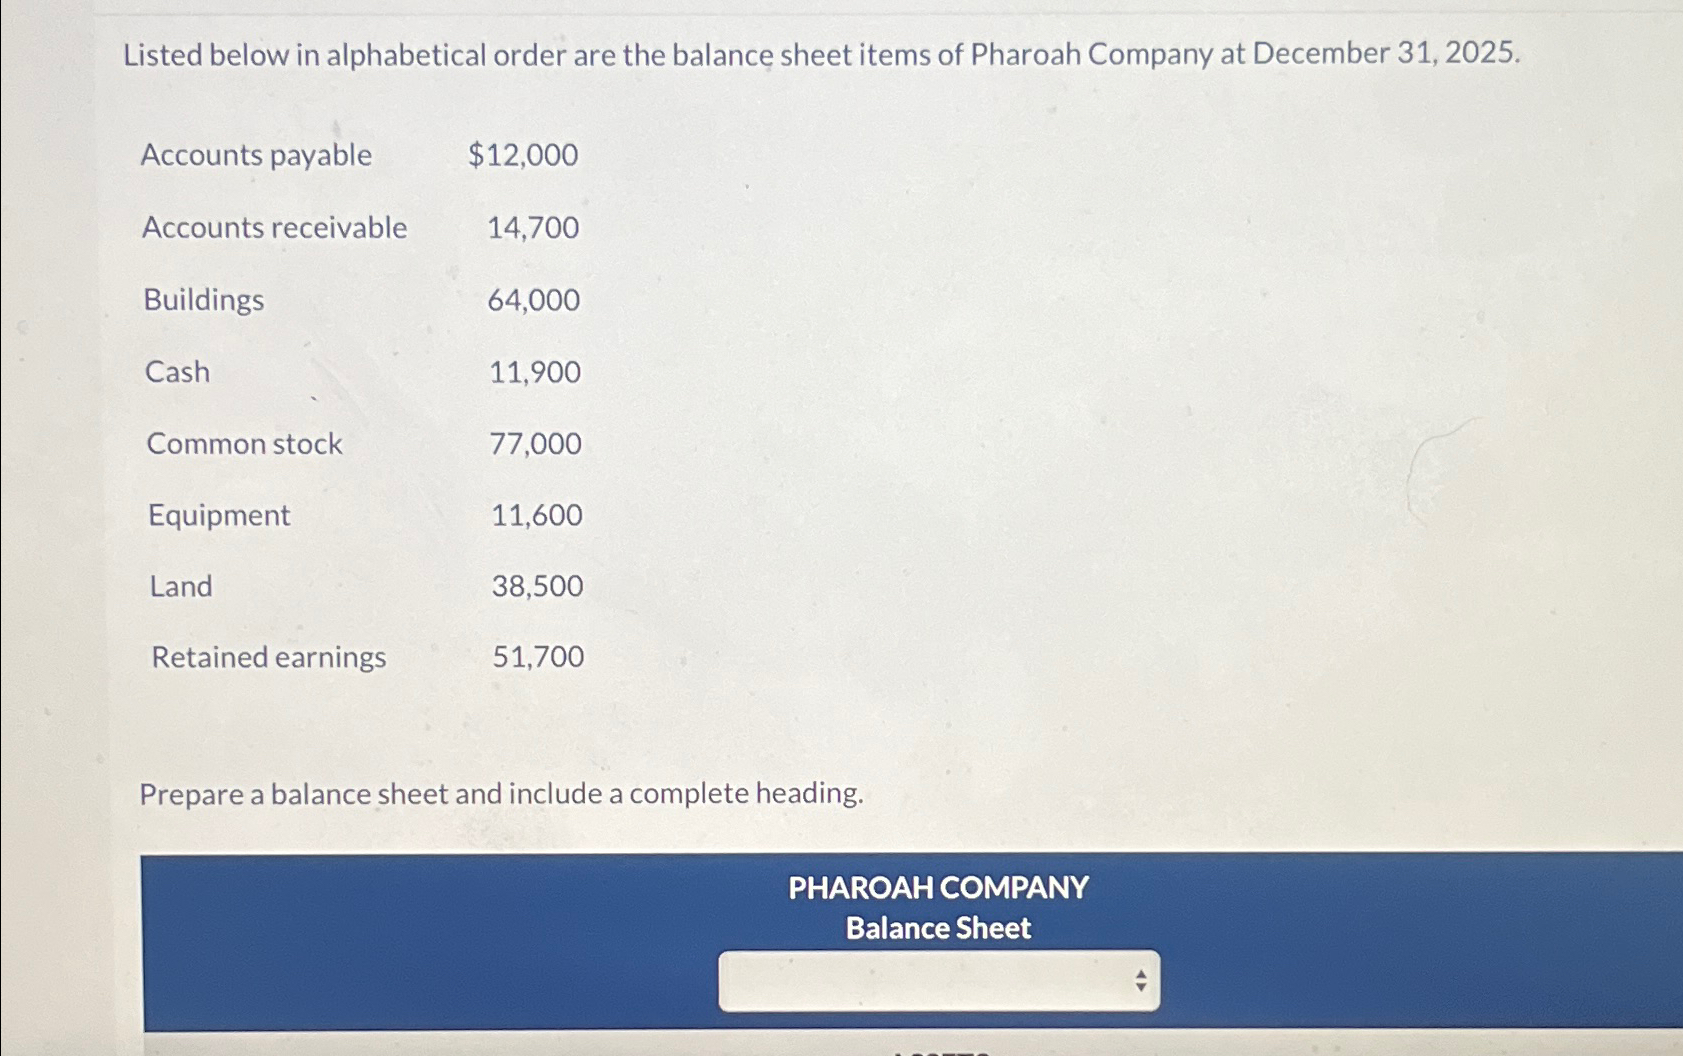Click the Balance Sheet subtitle text
1683x1056 pixels.
pyautogui.click(x=938, y=928)
